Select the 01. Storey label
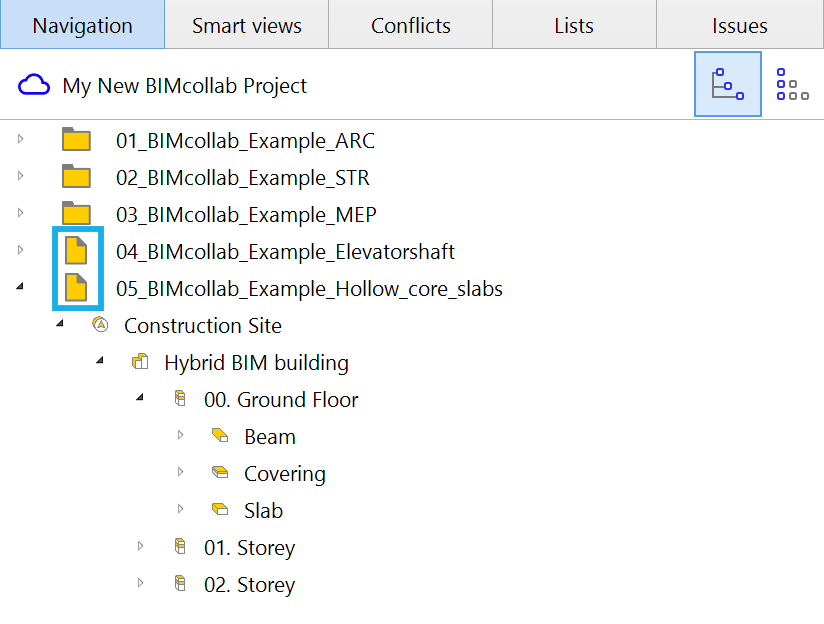 click(x=250, y=548)
